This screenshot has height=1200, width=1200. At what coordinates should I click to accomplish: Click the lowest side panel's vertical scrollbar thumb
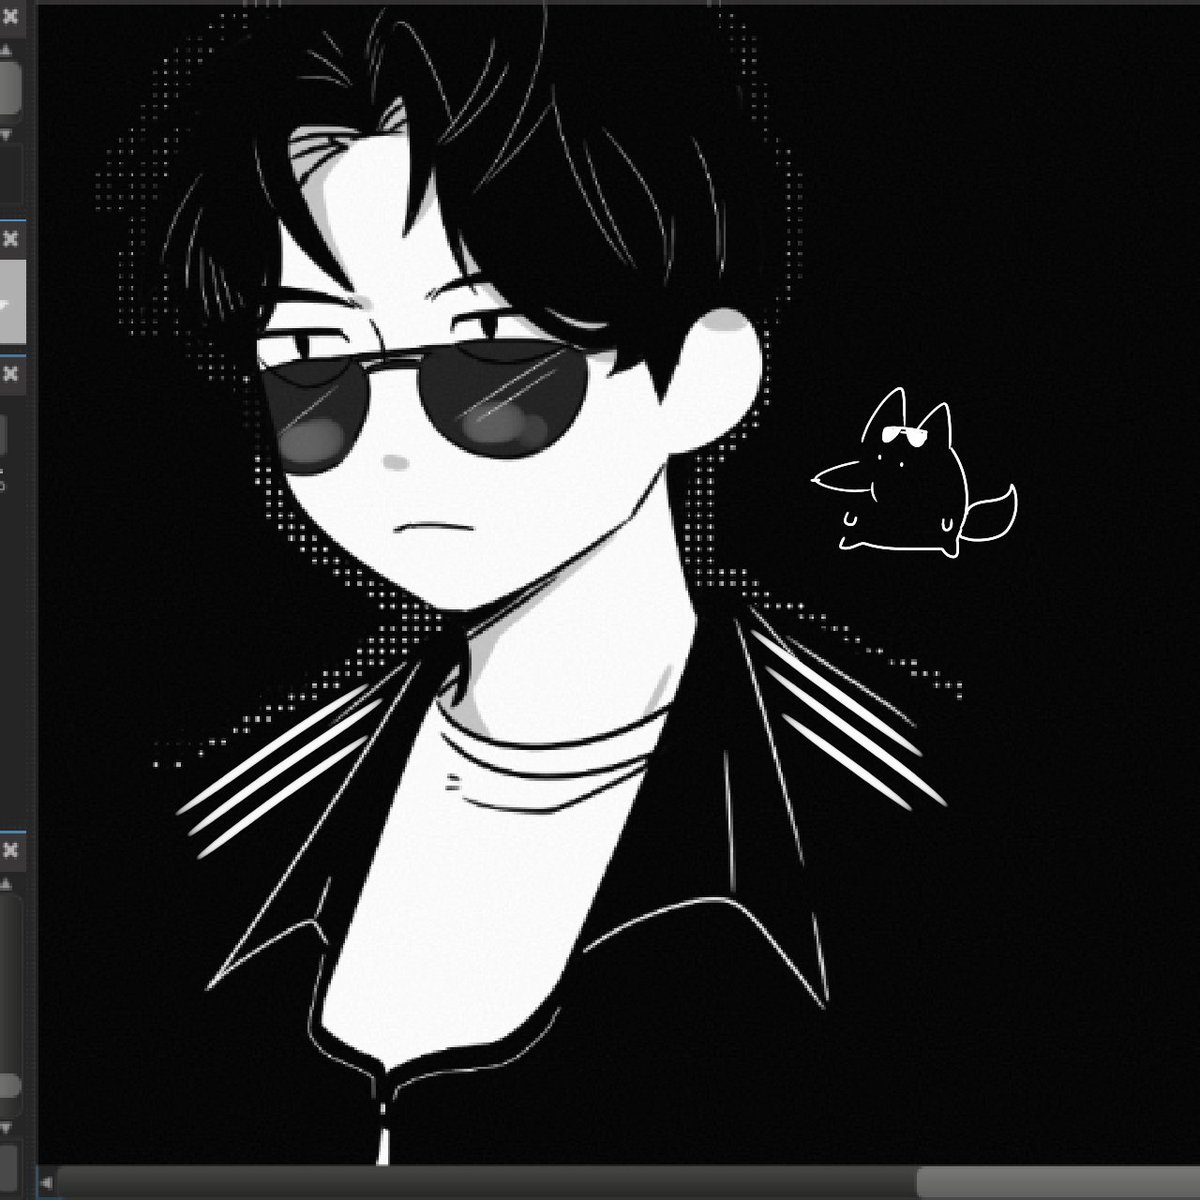pyautogui.click(x=9, y=1087)
